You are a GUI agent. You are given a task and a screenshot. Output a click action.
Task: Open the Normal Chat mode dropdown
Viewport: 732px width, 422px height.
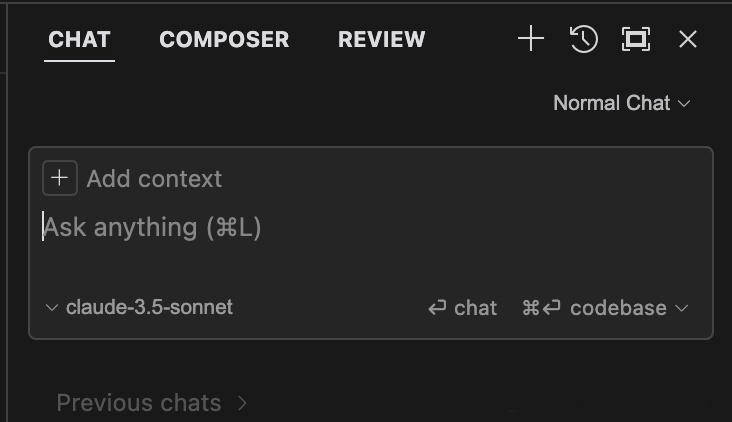(x=621, y=103)
